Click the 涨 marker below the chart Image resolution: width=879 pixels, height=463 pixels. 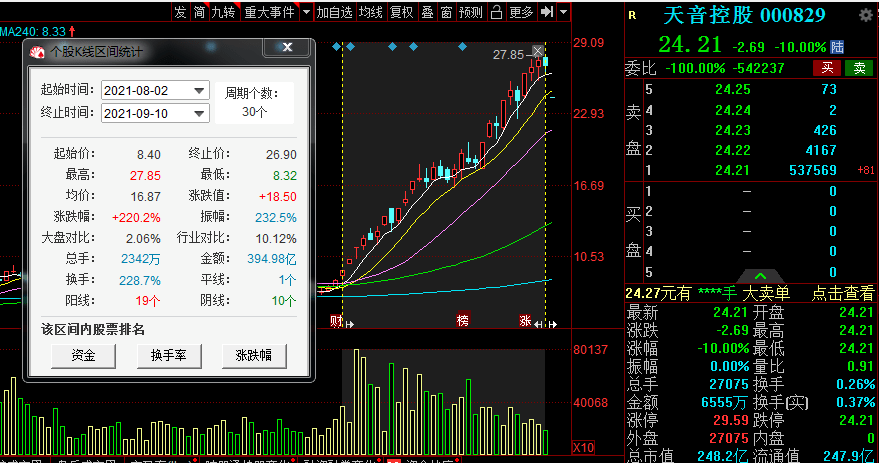pyautogui.click(x=525, y=320)
